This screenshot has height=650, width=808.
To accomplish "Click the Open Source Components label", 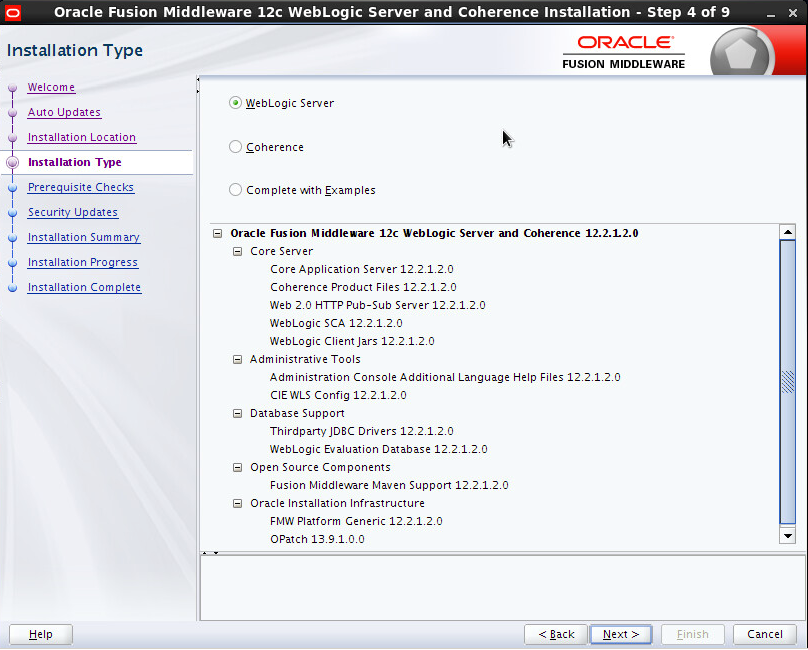I will (320, 467).
